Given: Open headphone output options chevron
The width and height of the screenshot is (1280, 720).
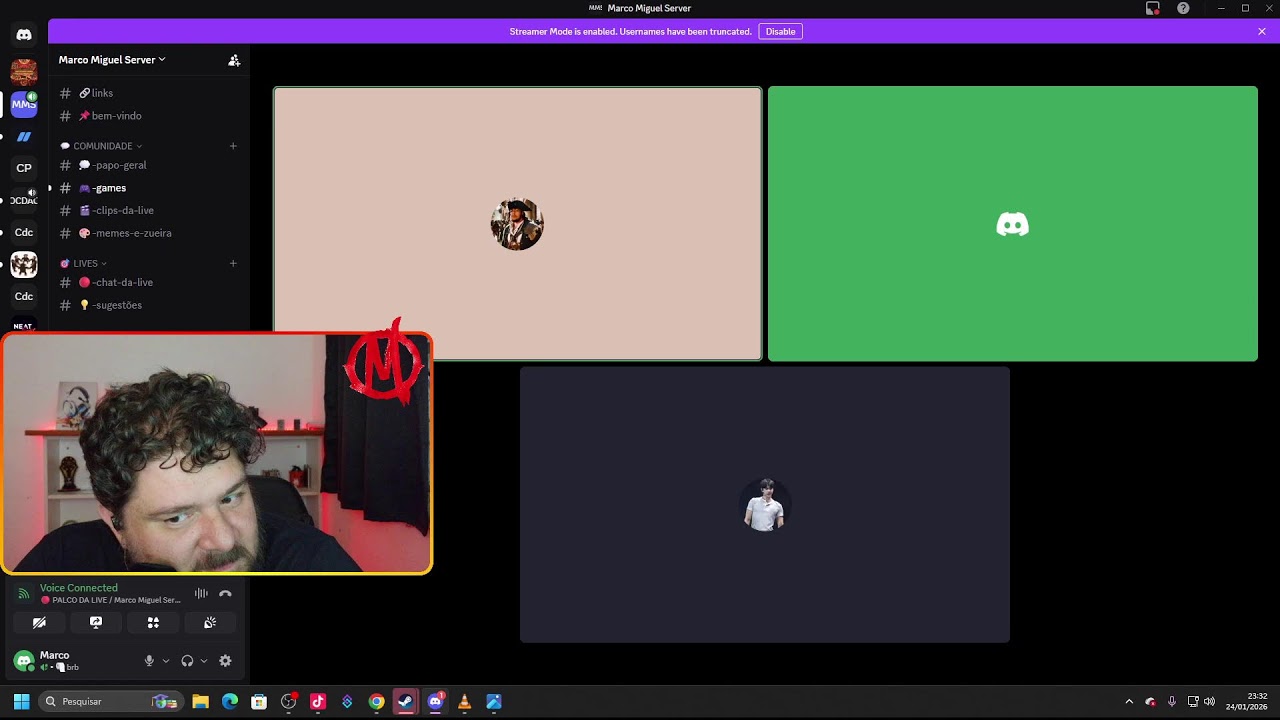Looking at the screenshot, I should click(204, 661).
